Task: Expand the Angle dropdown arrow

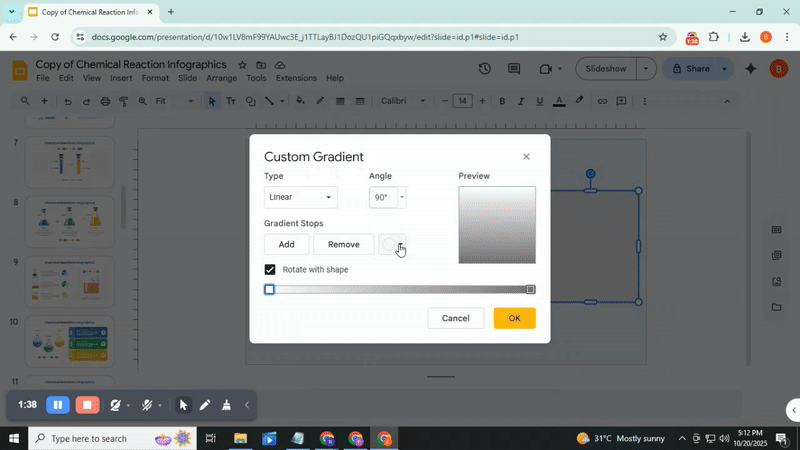Action: point(402,198)
